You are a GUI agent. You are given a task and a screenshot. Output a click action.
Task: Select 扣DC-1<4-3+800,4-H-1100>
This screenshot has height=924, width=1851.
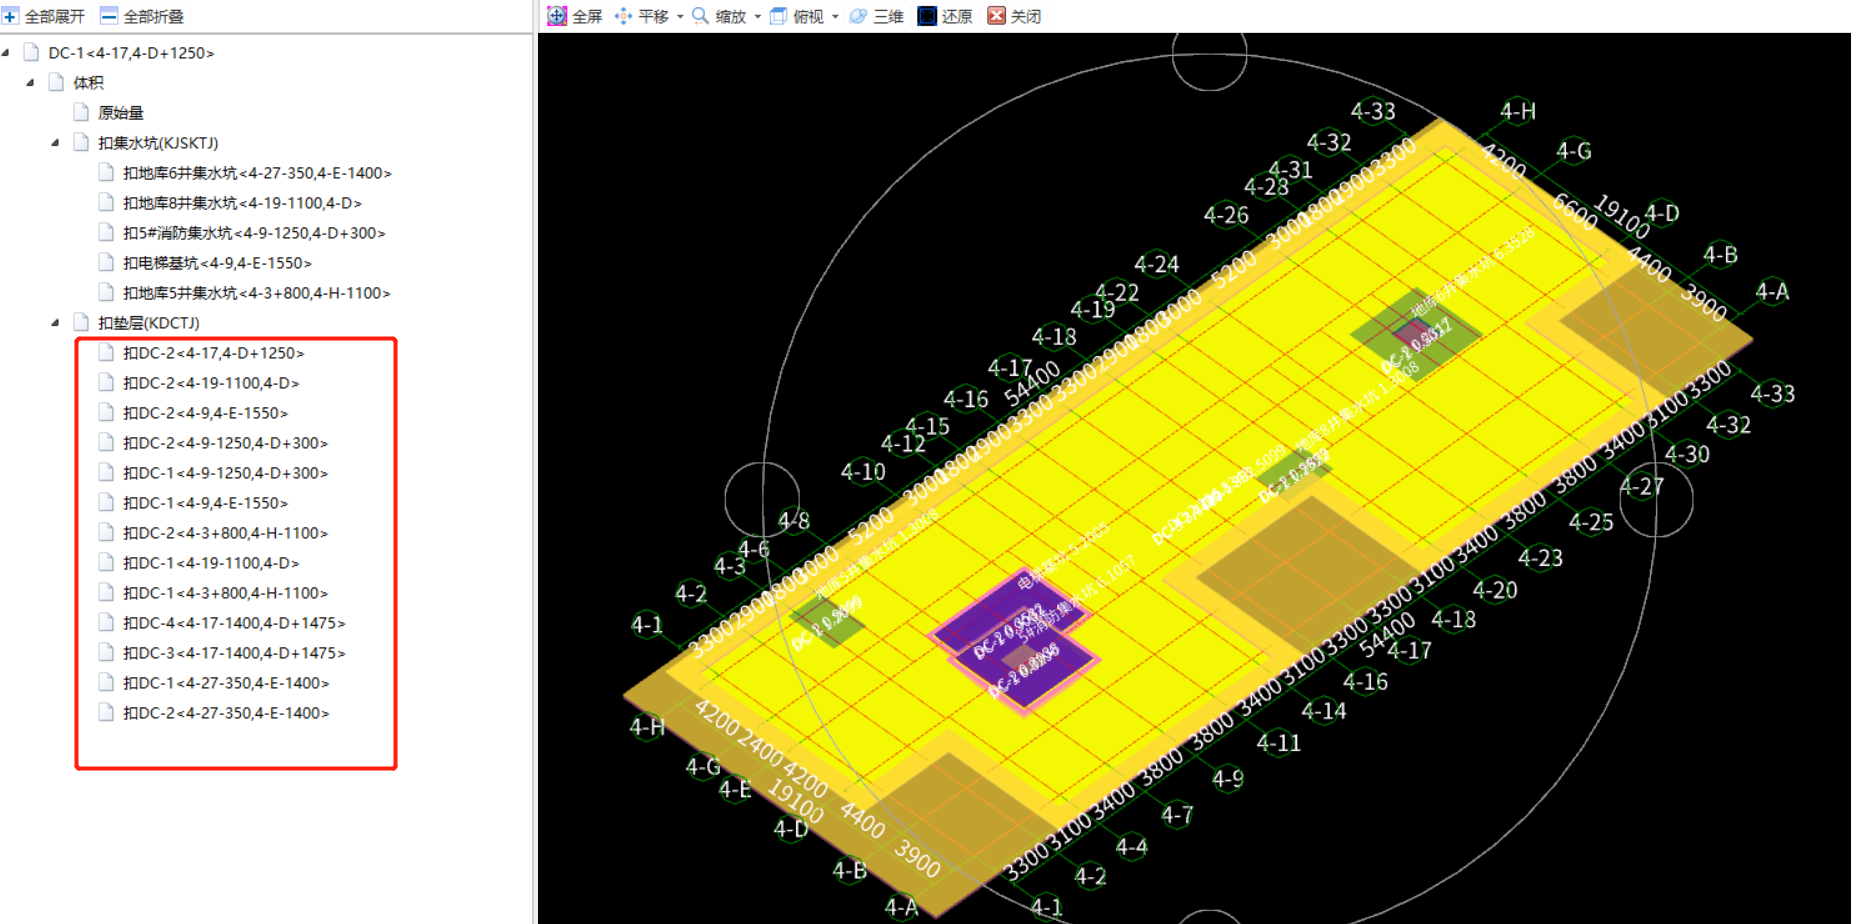click(x=225, y=593)
